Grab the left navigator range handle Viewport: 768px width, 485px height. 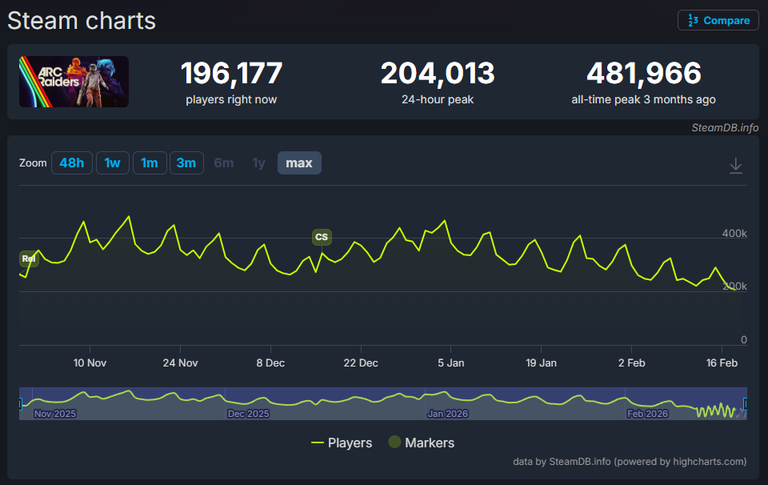[20, 403]
